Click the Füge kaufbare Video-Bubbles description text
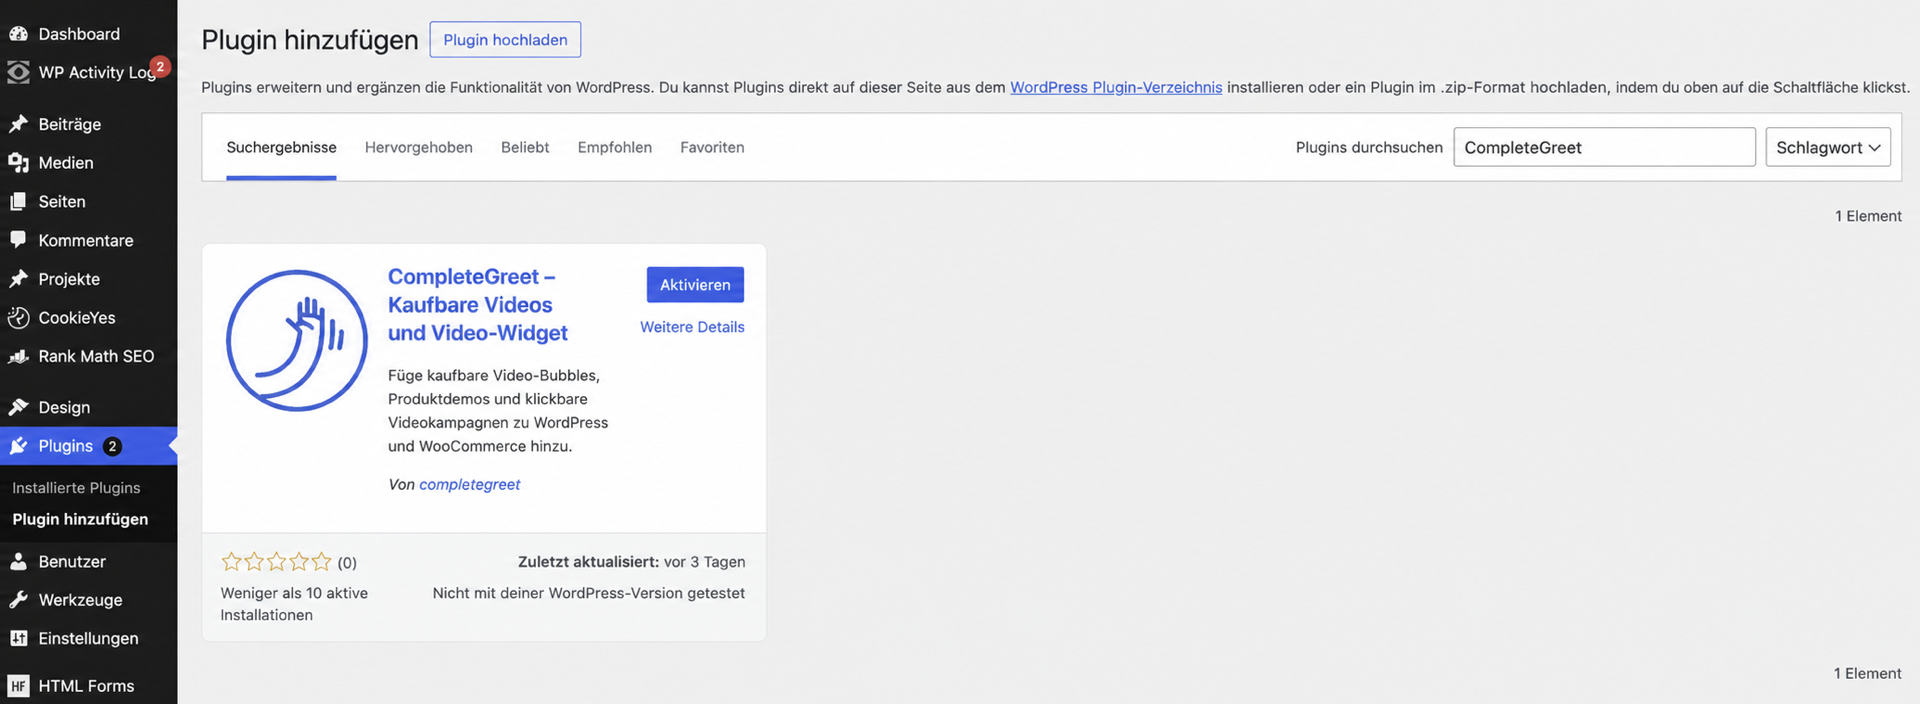Image resolution: width=1920 pixels, height=704 pixels. (498, 411)
